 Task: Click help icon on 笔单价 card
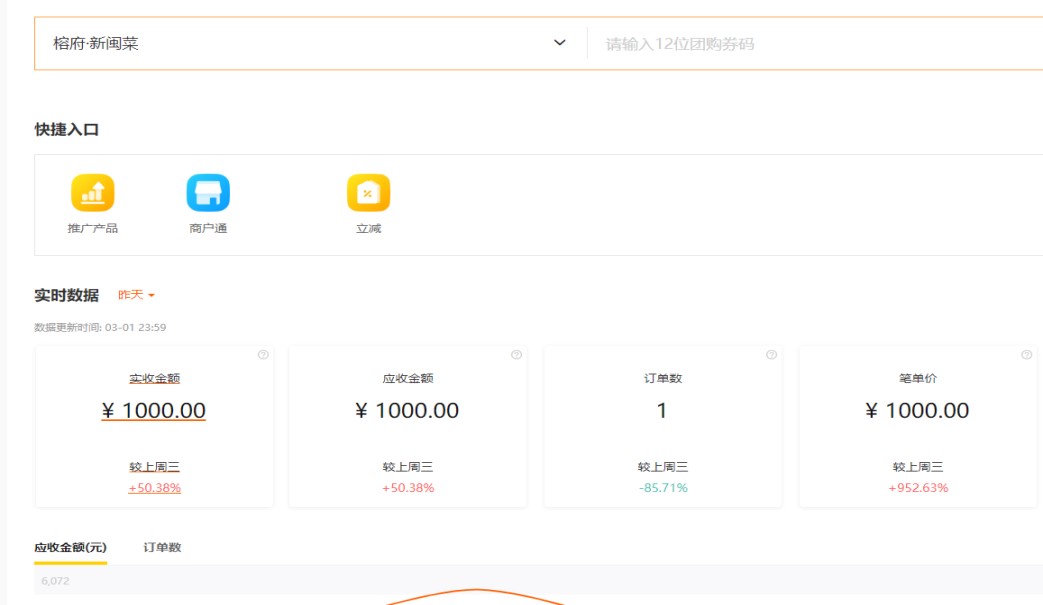1026,355
